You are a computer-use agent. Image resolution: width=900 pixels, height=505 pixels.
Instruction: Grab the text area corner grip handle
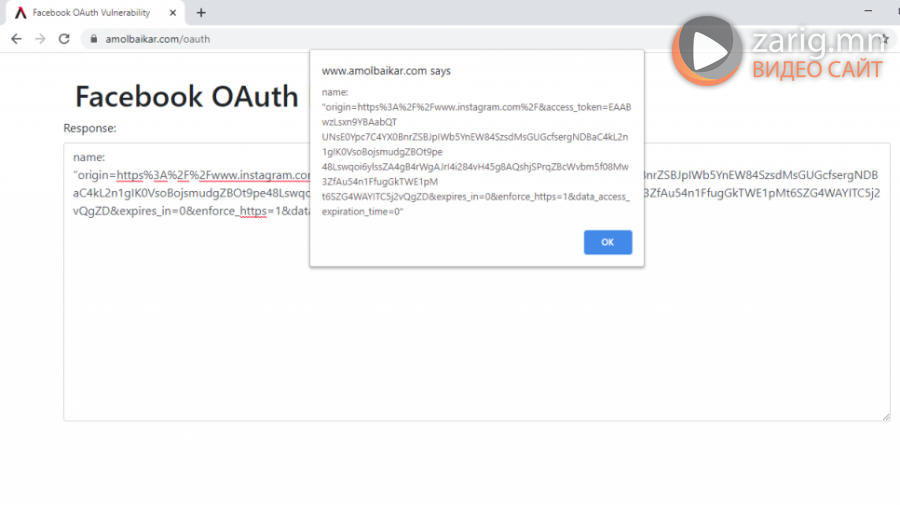(x=886, y=417)
